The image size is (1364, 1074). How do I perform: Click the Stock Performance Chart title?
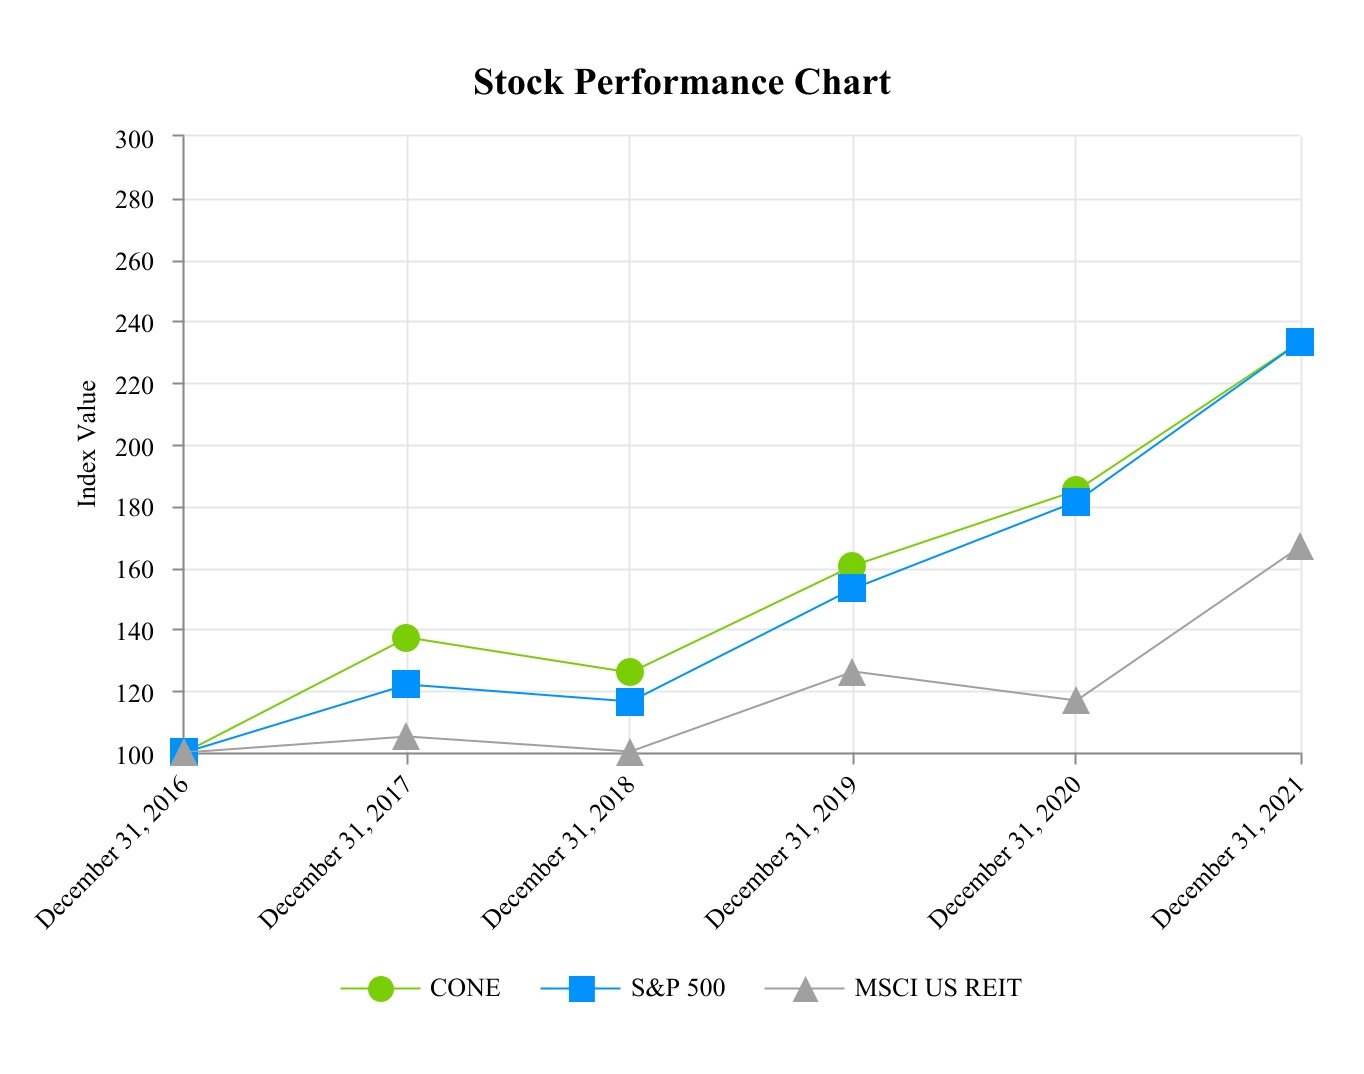point(682,82)
